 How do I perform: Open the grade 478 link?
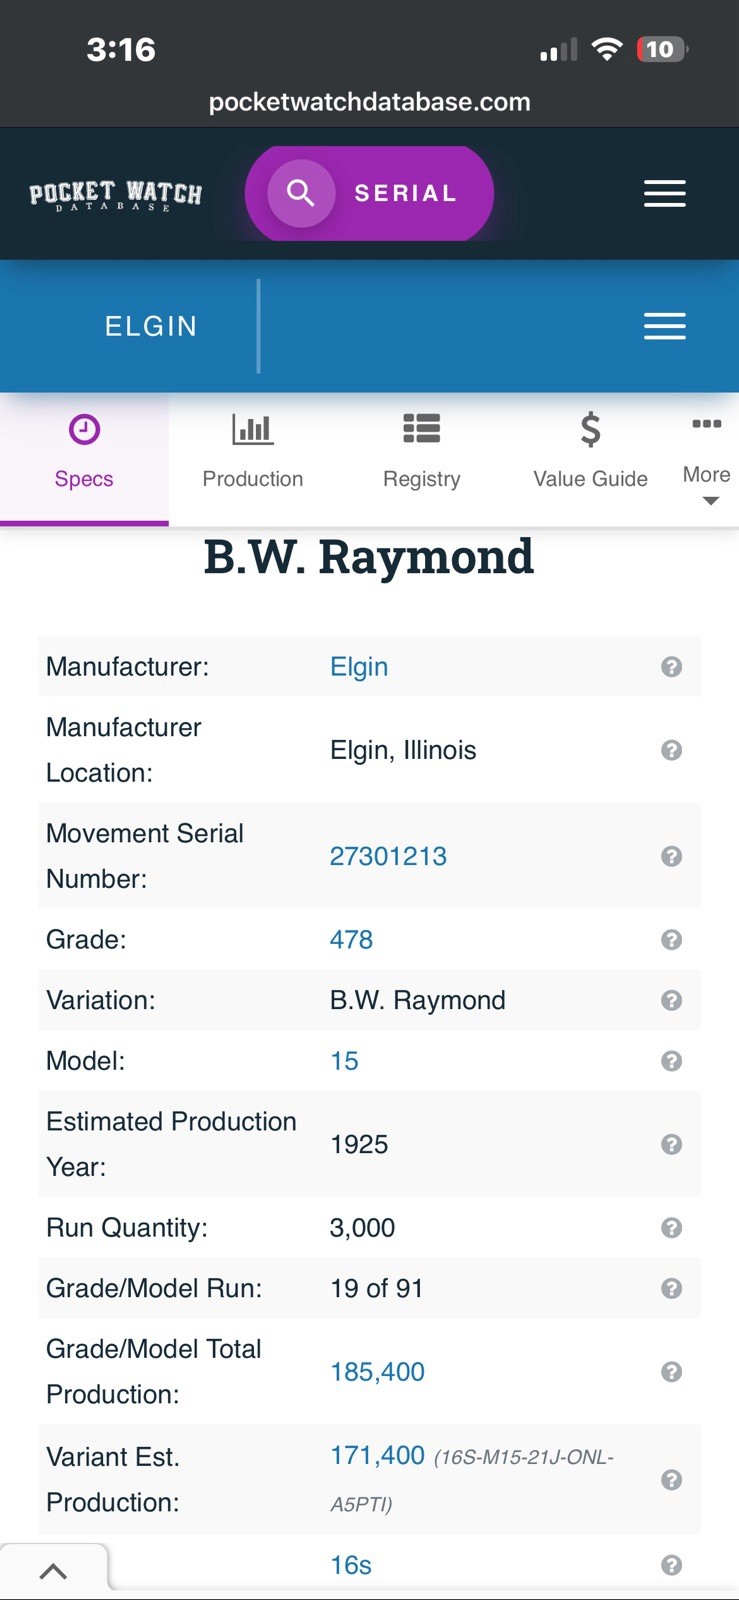click(351, 940)
